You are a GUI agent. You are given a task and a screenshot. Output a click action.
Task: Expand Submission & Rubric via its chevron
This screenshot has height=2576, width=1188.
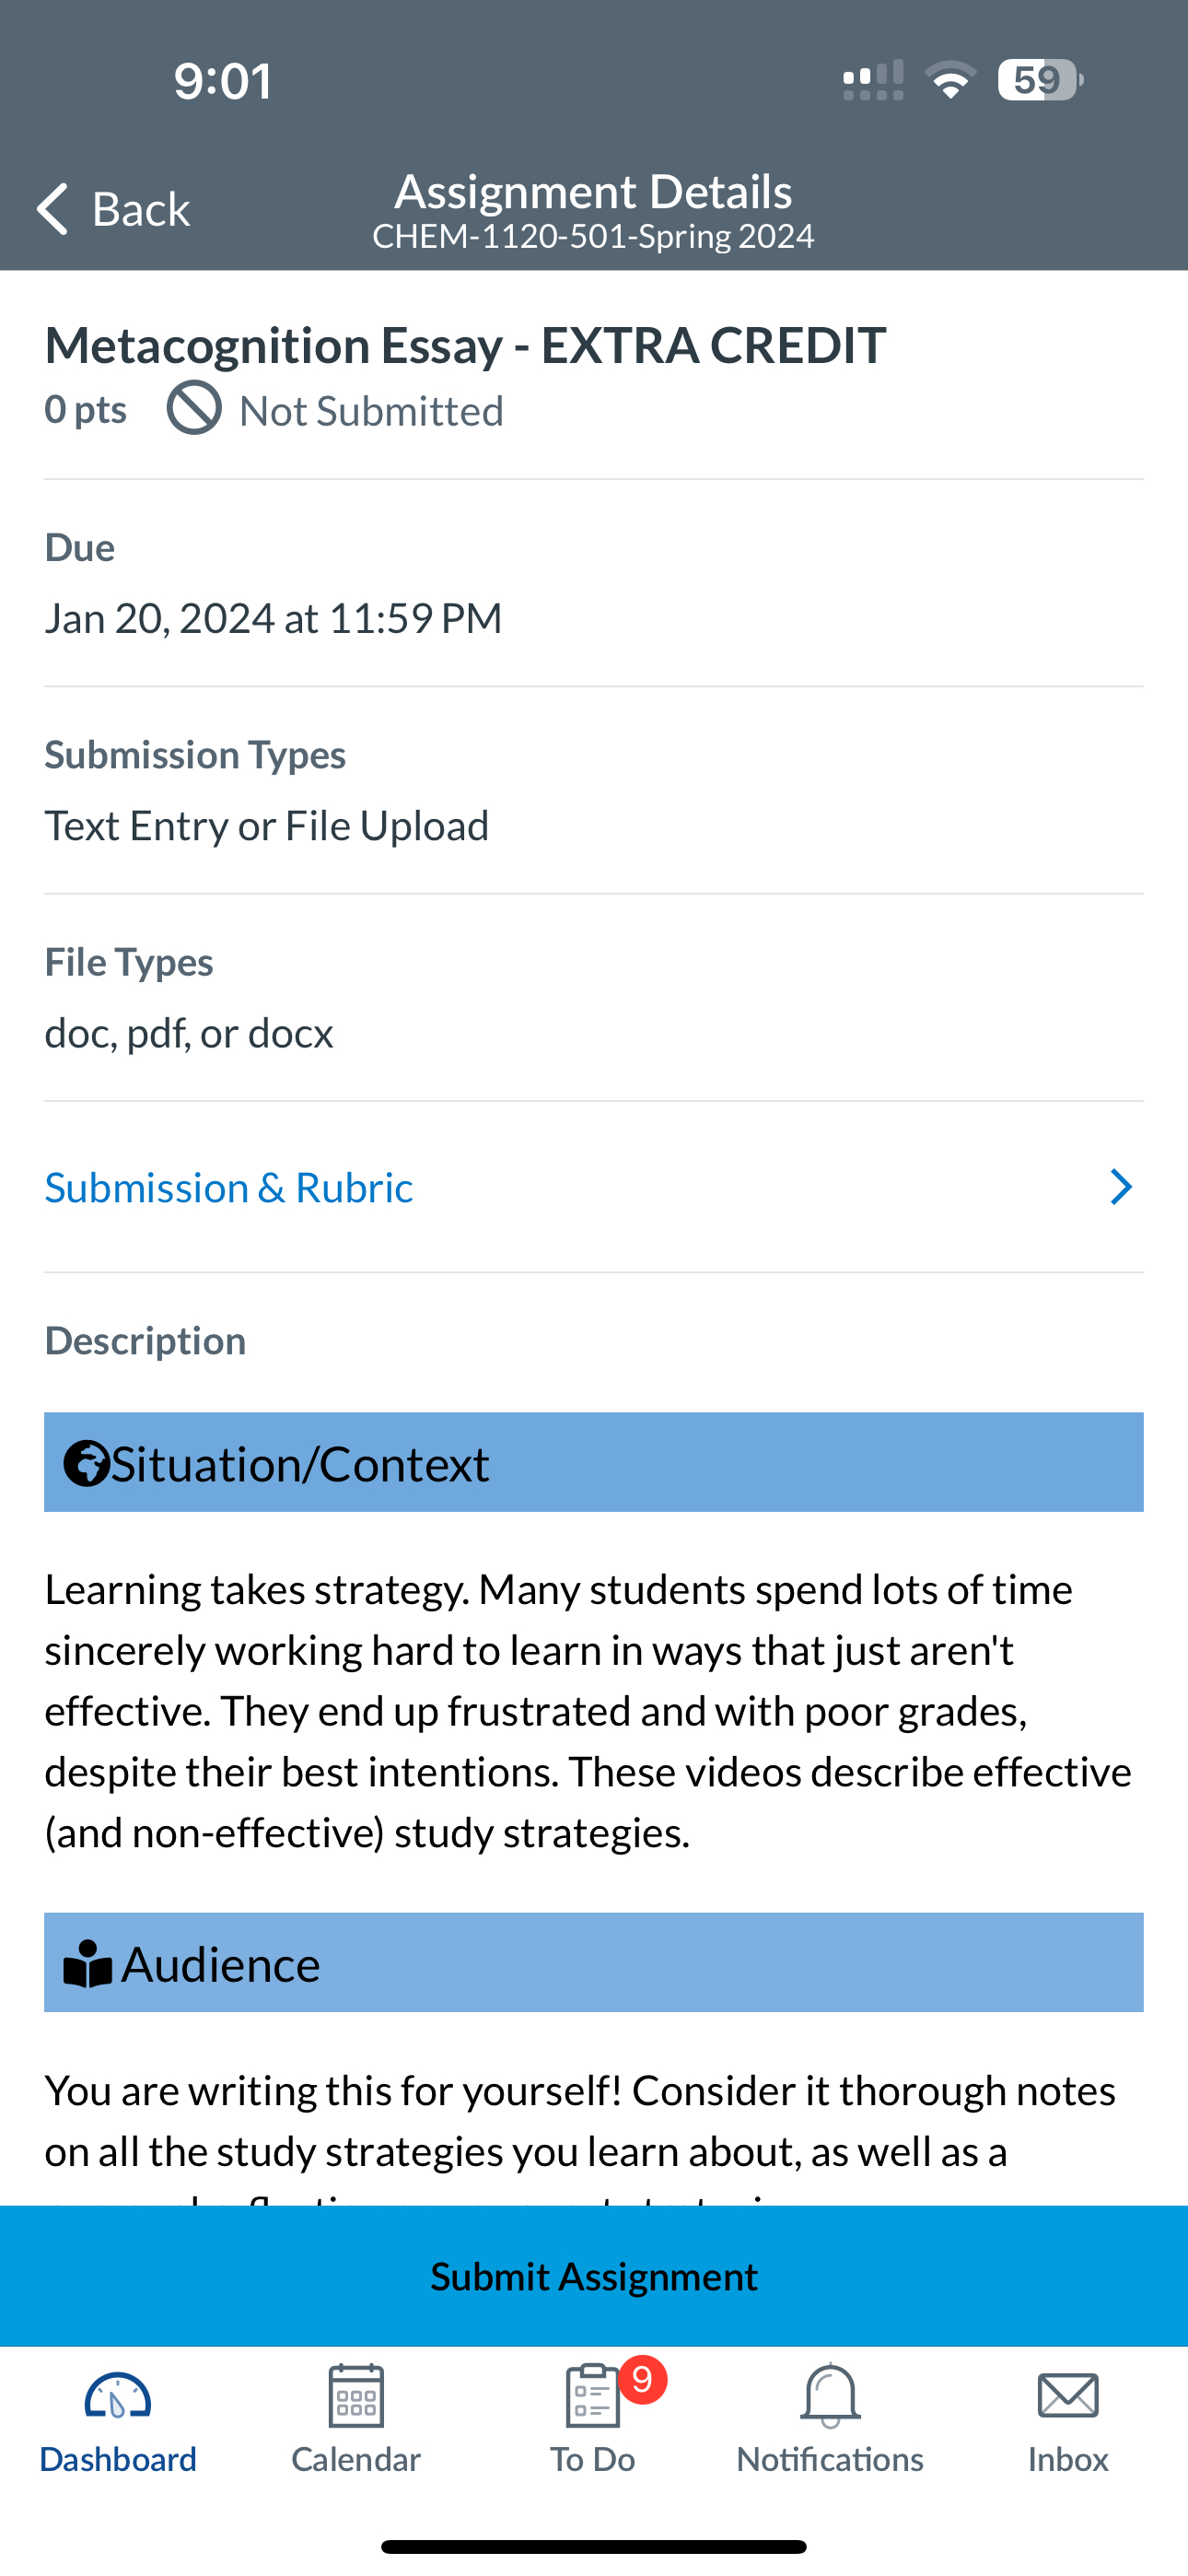click(x=1120, y=1187)
